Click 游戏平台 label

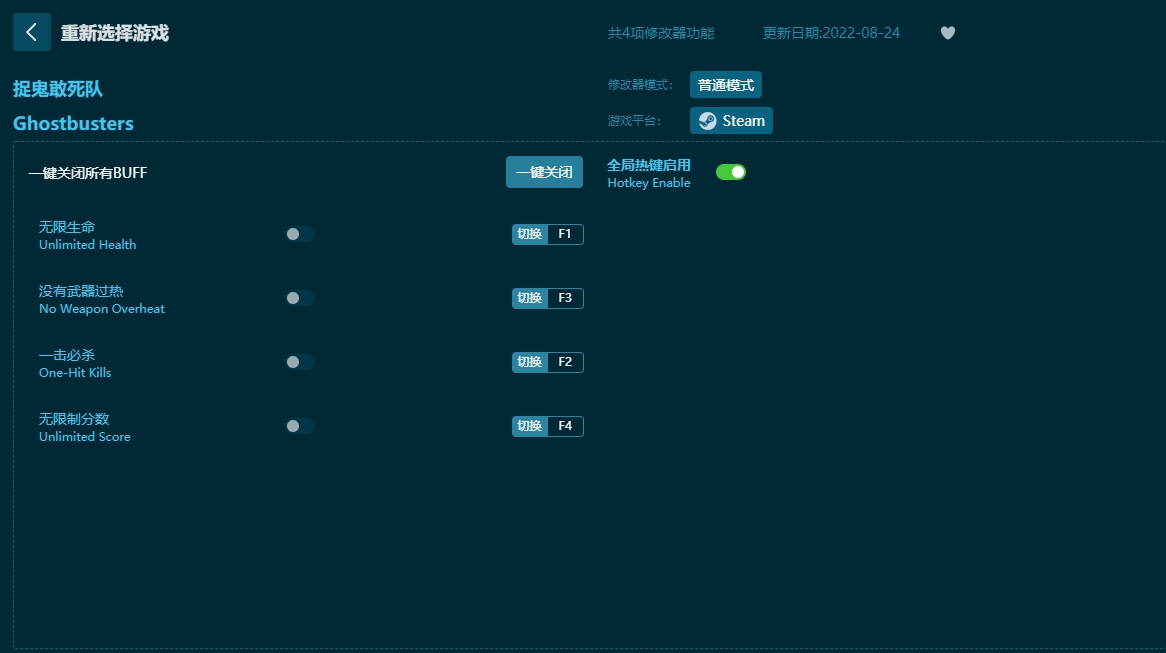(634, 120)
